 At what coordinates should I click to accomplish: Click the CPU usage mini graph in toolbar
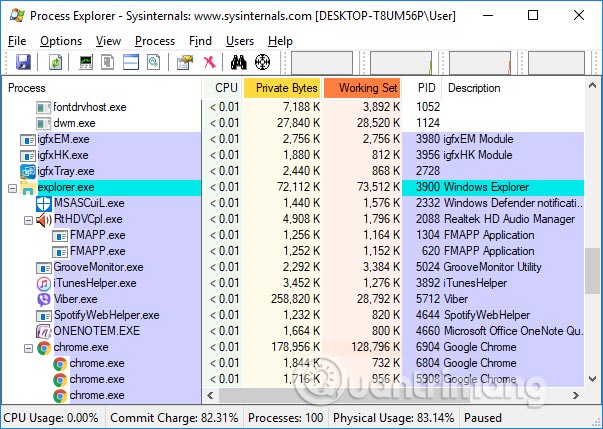tap(322, 63)
